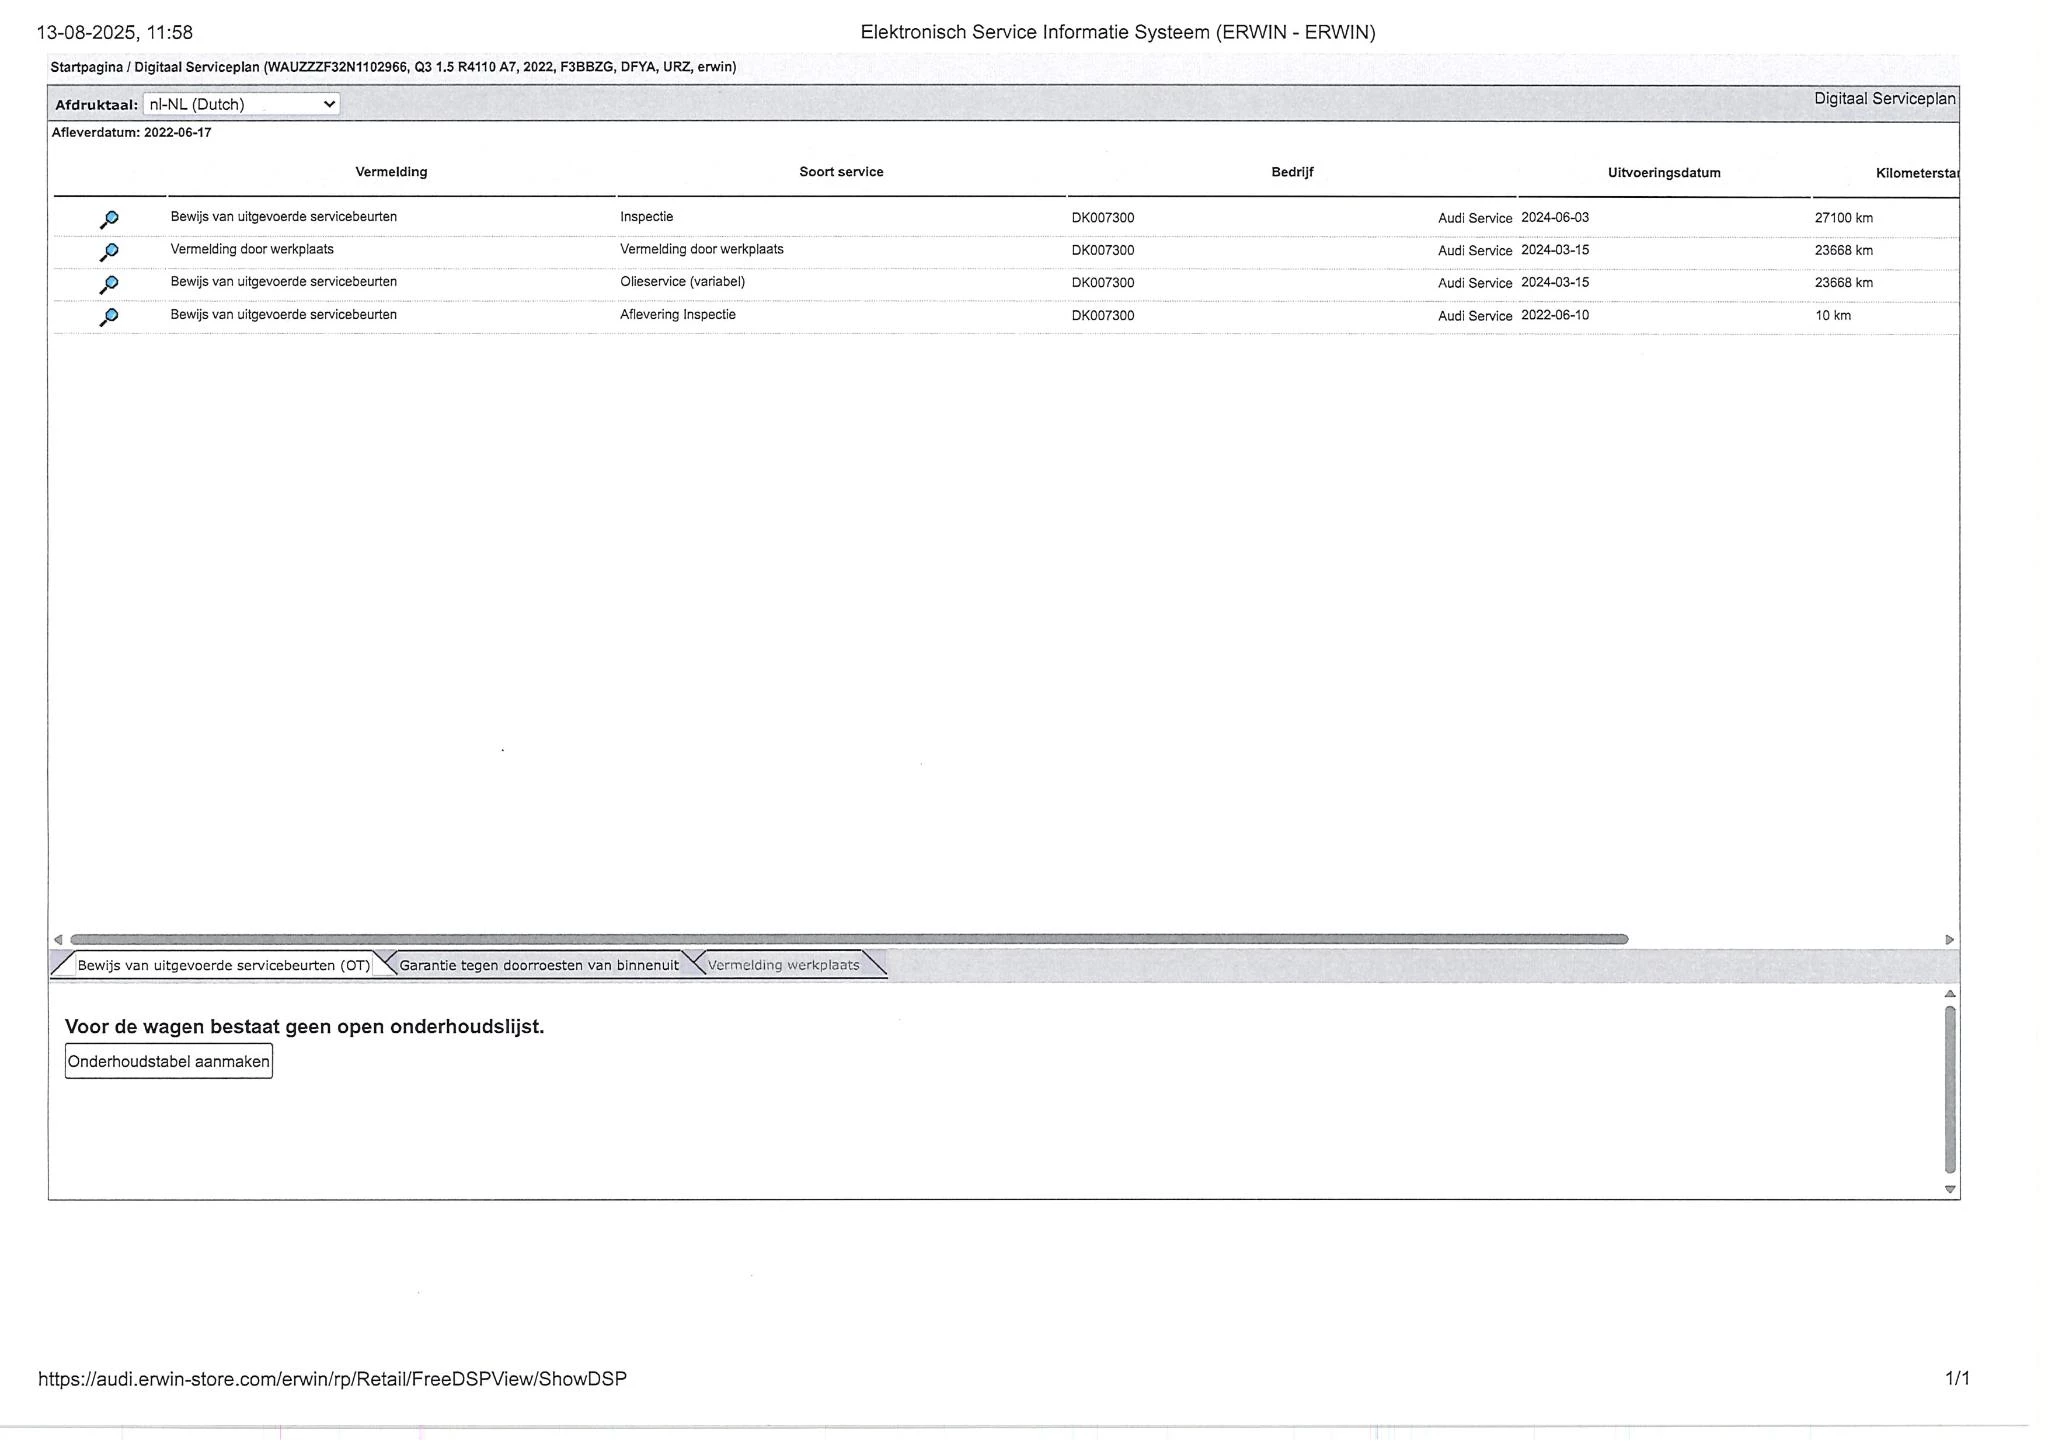2048x1448 pixels.
Task: Open the Afdruktaal language dropdown
Action: [x=241, y=104]
